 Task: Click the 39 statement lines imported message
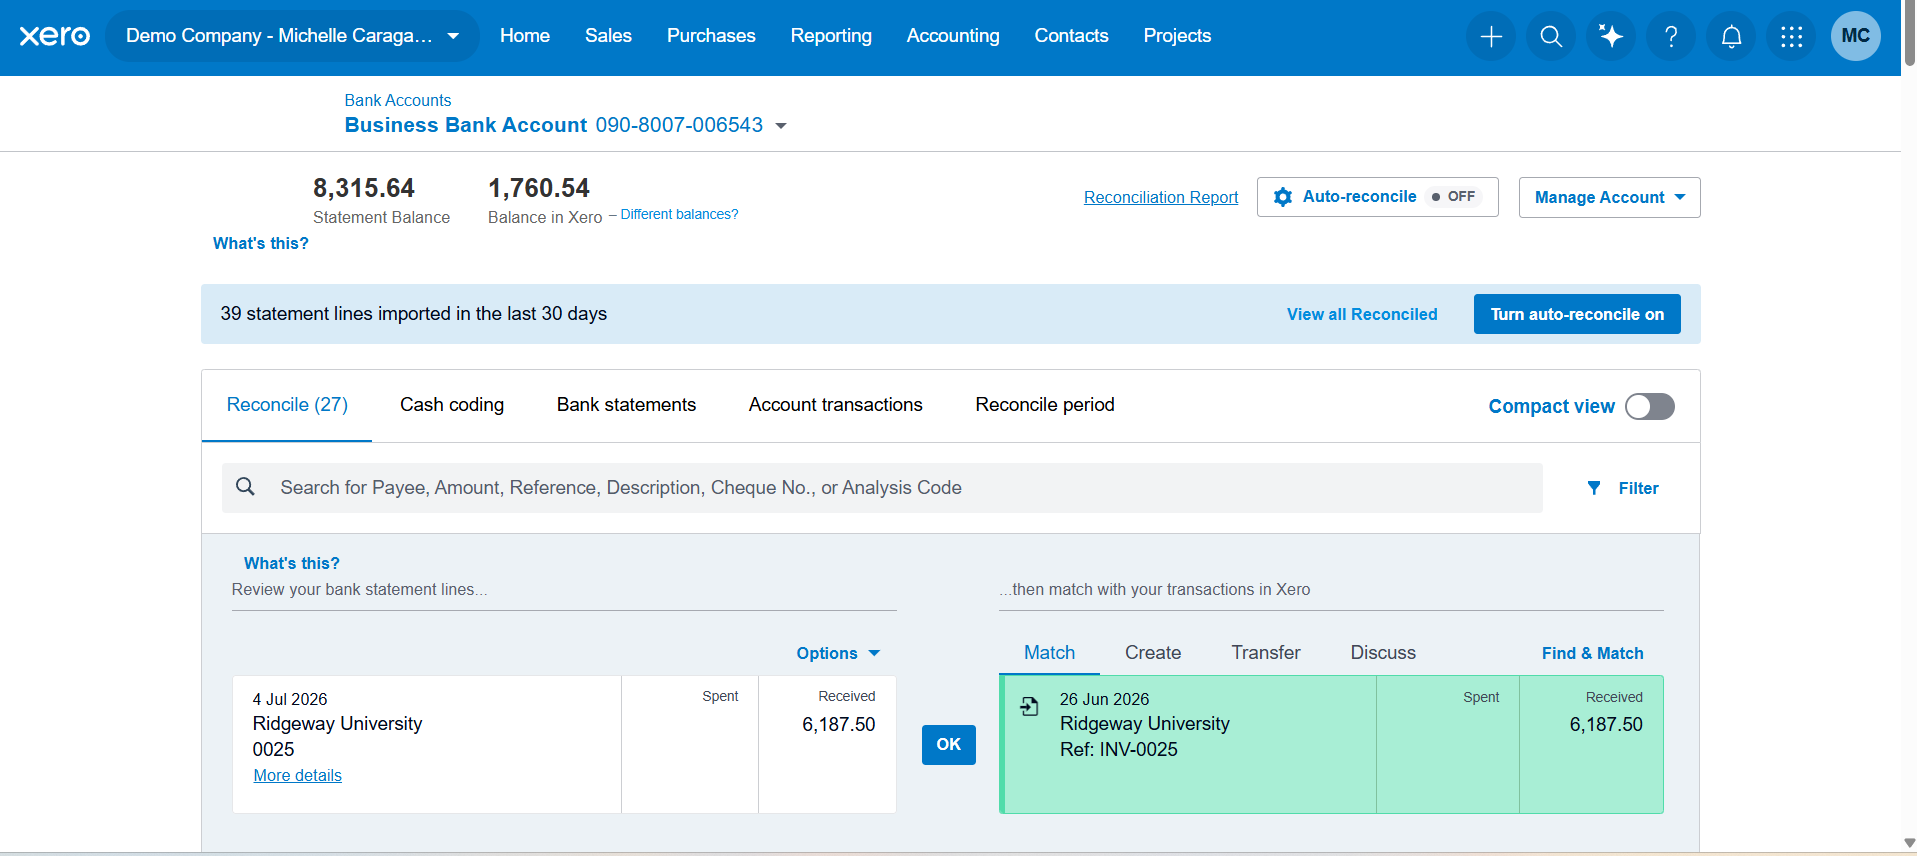414,314
